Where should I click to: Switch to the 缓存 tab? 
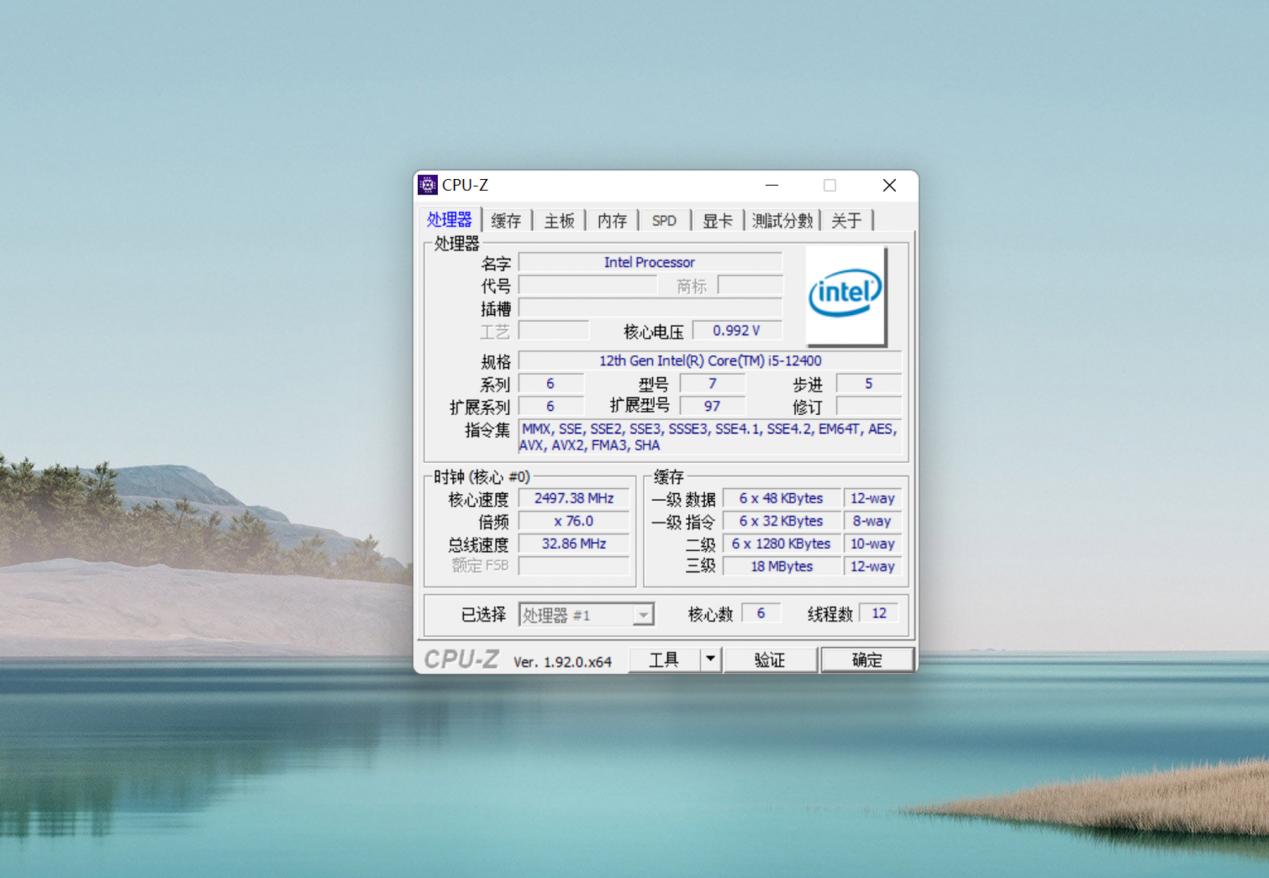point(505,220)
